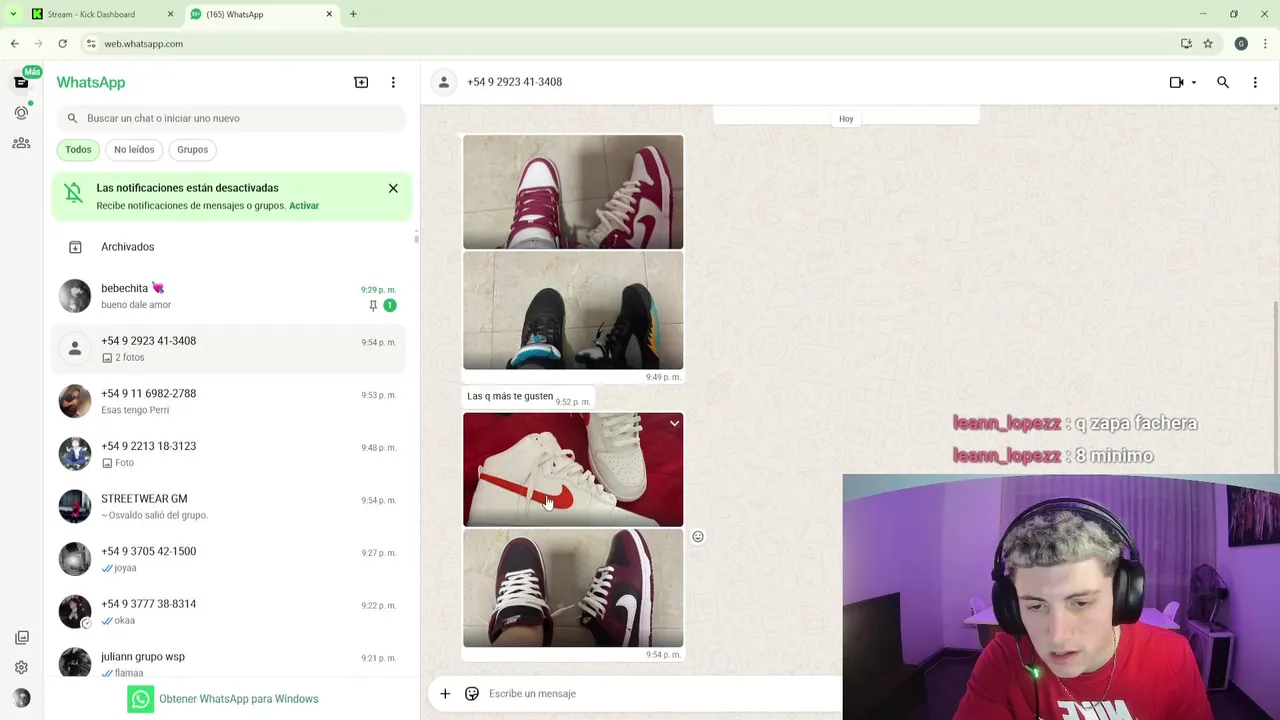This screenshot has height=720, width=1280.
Task: Open Chrome menu three dots
Action: (1265, 43)
